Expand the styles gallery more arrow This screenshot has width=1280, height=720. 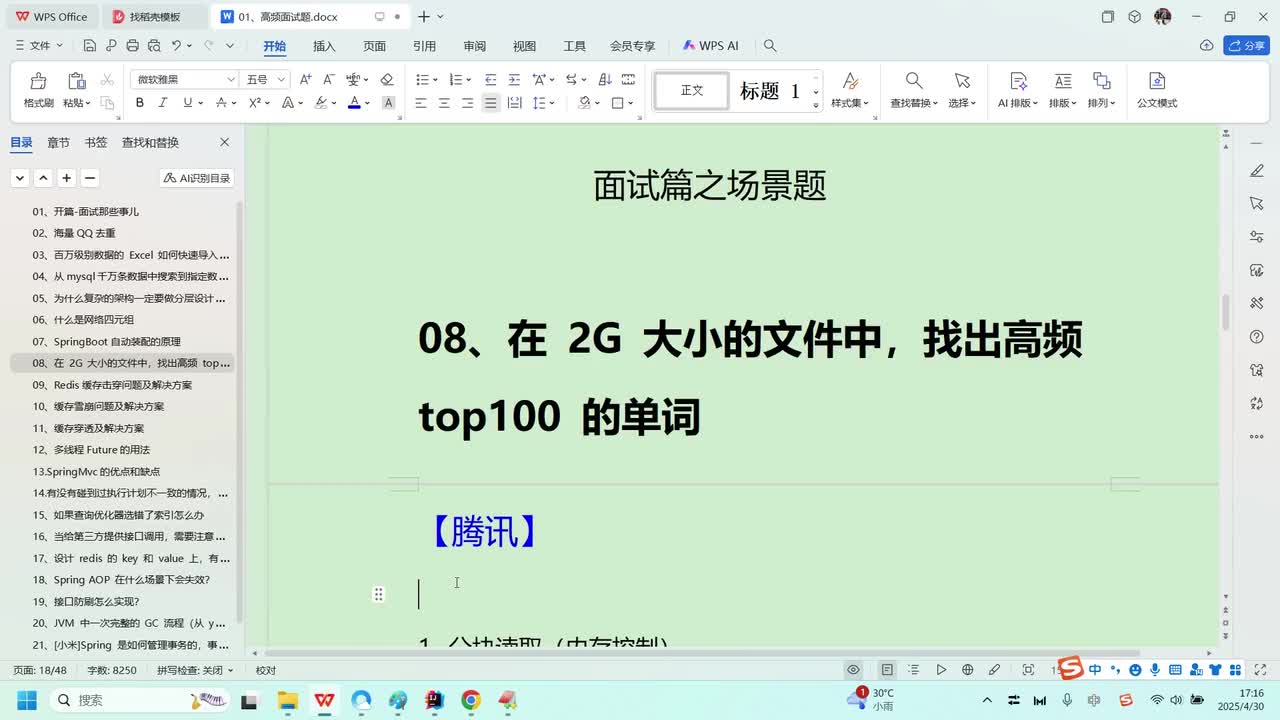(x=816, y=104)
